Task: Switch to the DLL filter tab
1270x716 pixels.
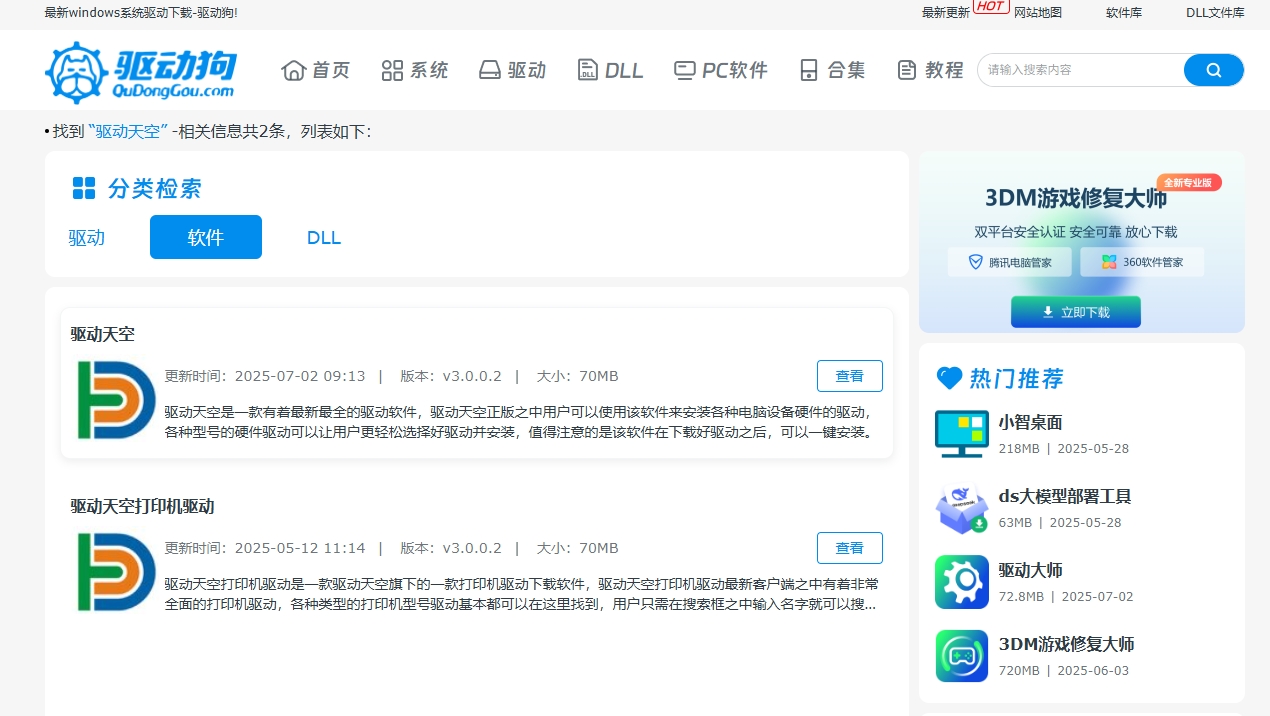Action: pos(324,237)
